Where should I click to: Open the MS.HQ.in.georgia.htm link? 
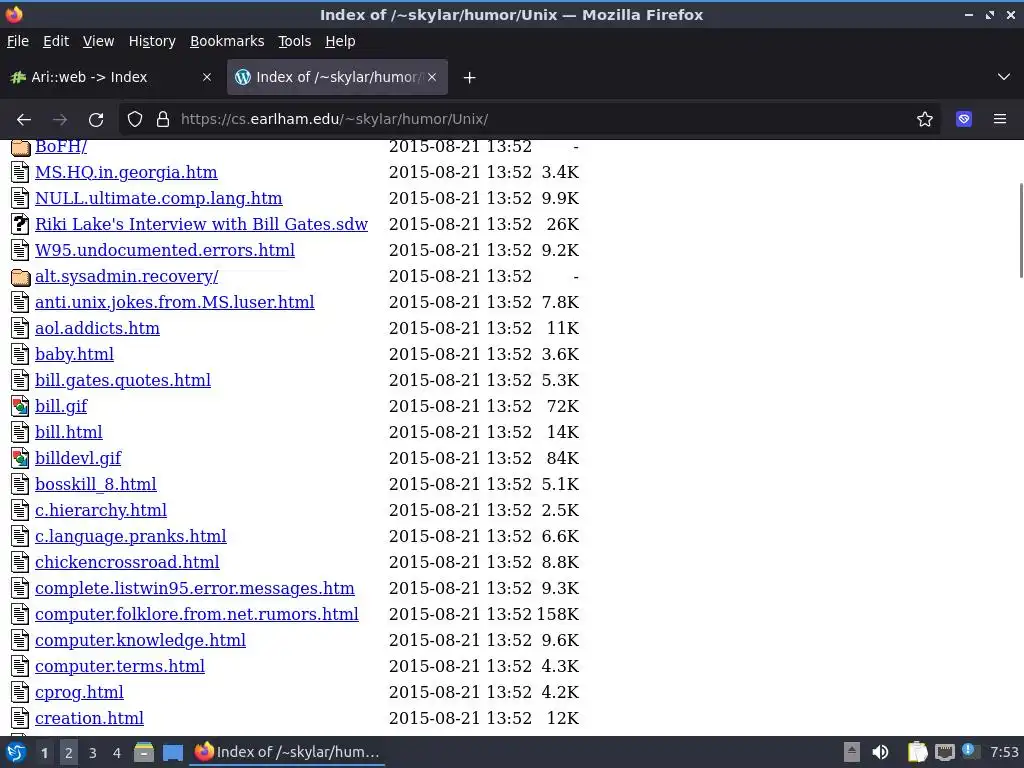pos(126,172)
